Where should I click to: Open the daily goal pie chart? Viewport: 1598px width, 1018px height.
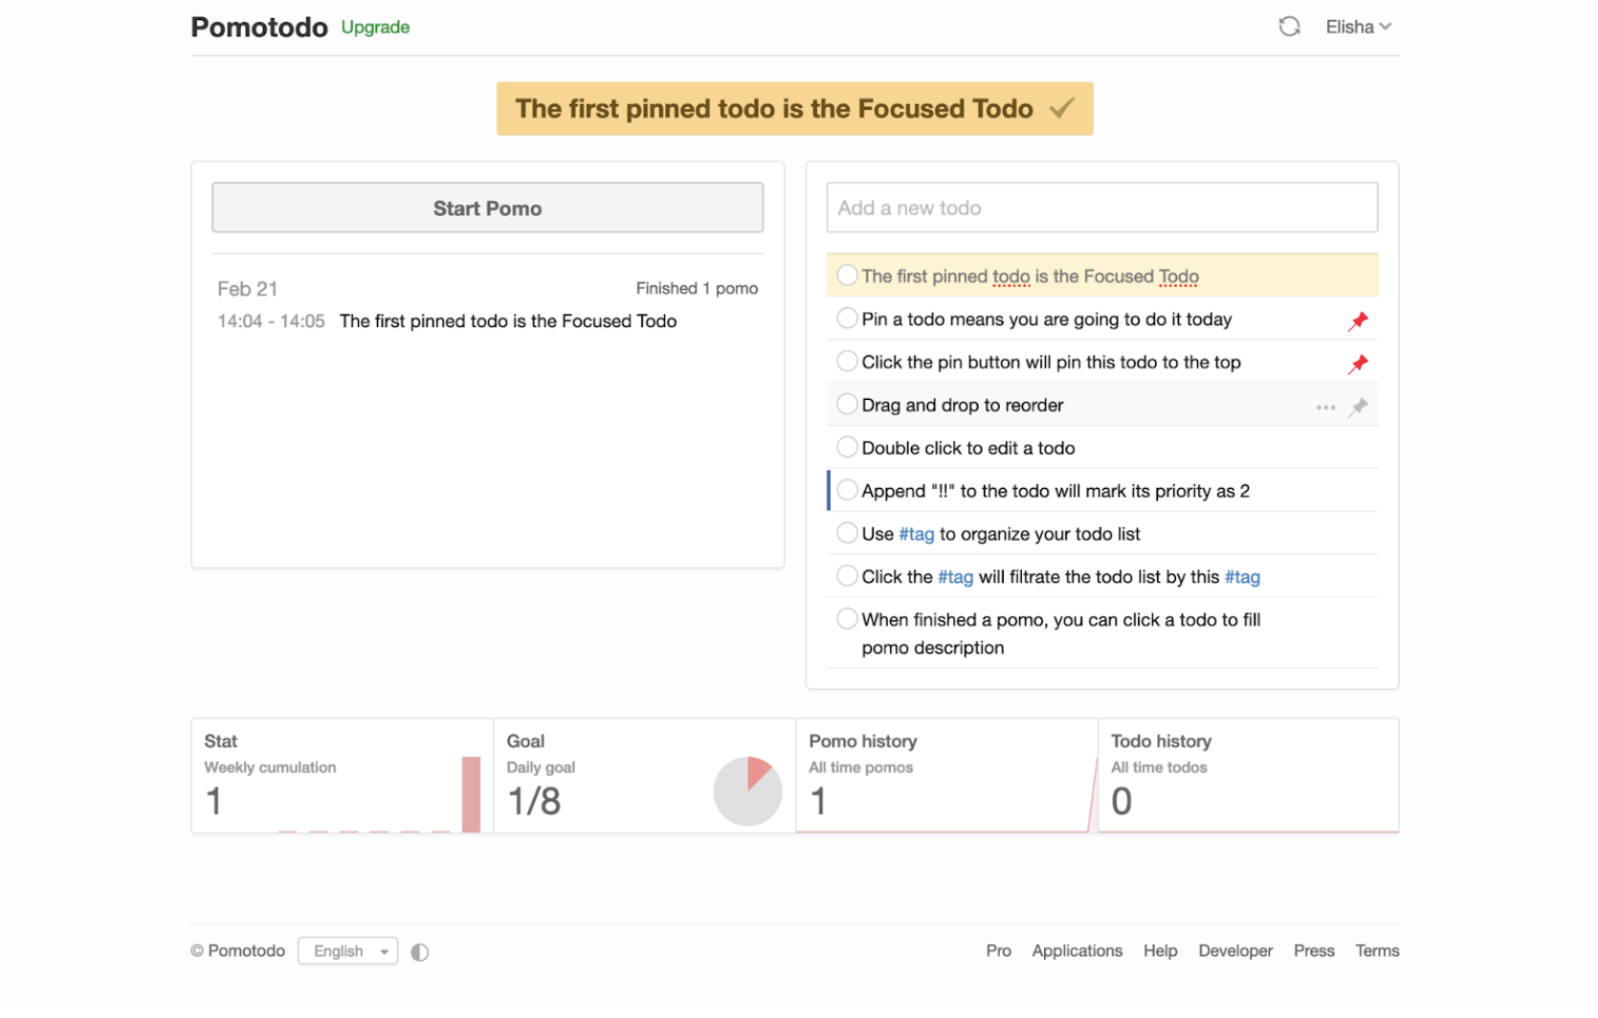coord(747,791)
